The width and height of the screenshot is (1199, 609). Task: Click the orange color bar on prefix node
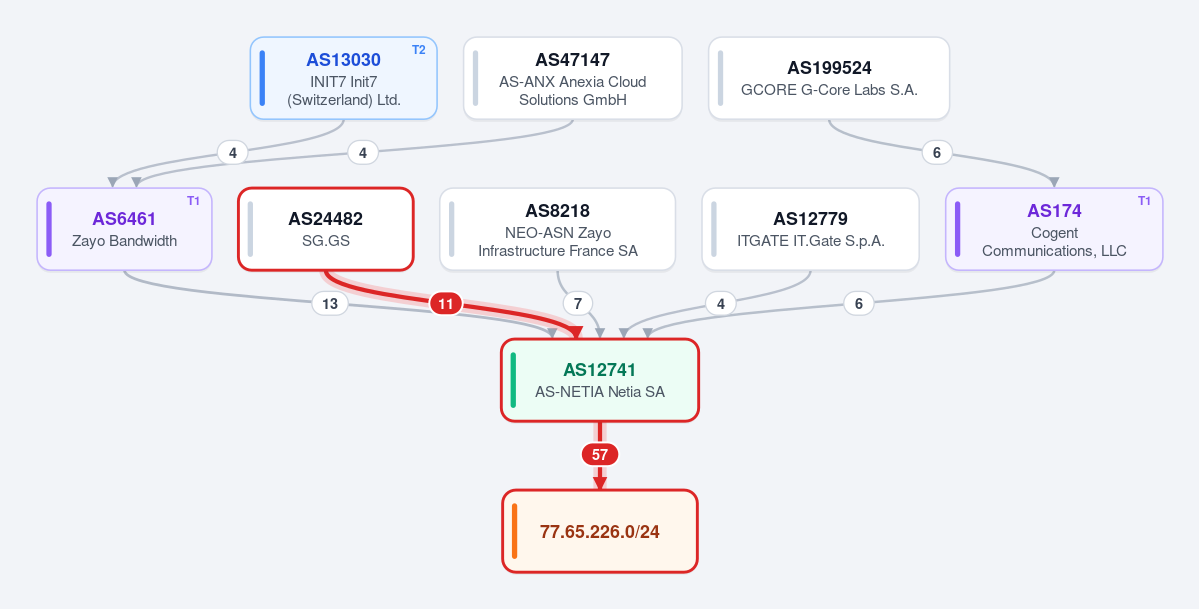point(515,531)
